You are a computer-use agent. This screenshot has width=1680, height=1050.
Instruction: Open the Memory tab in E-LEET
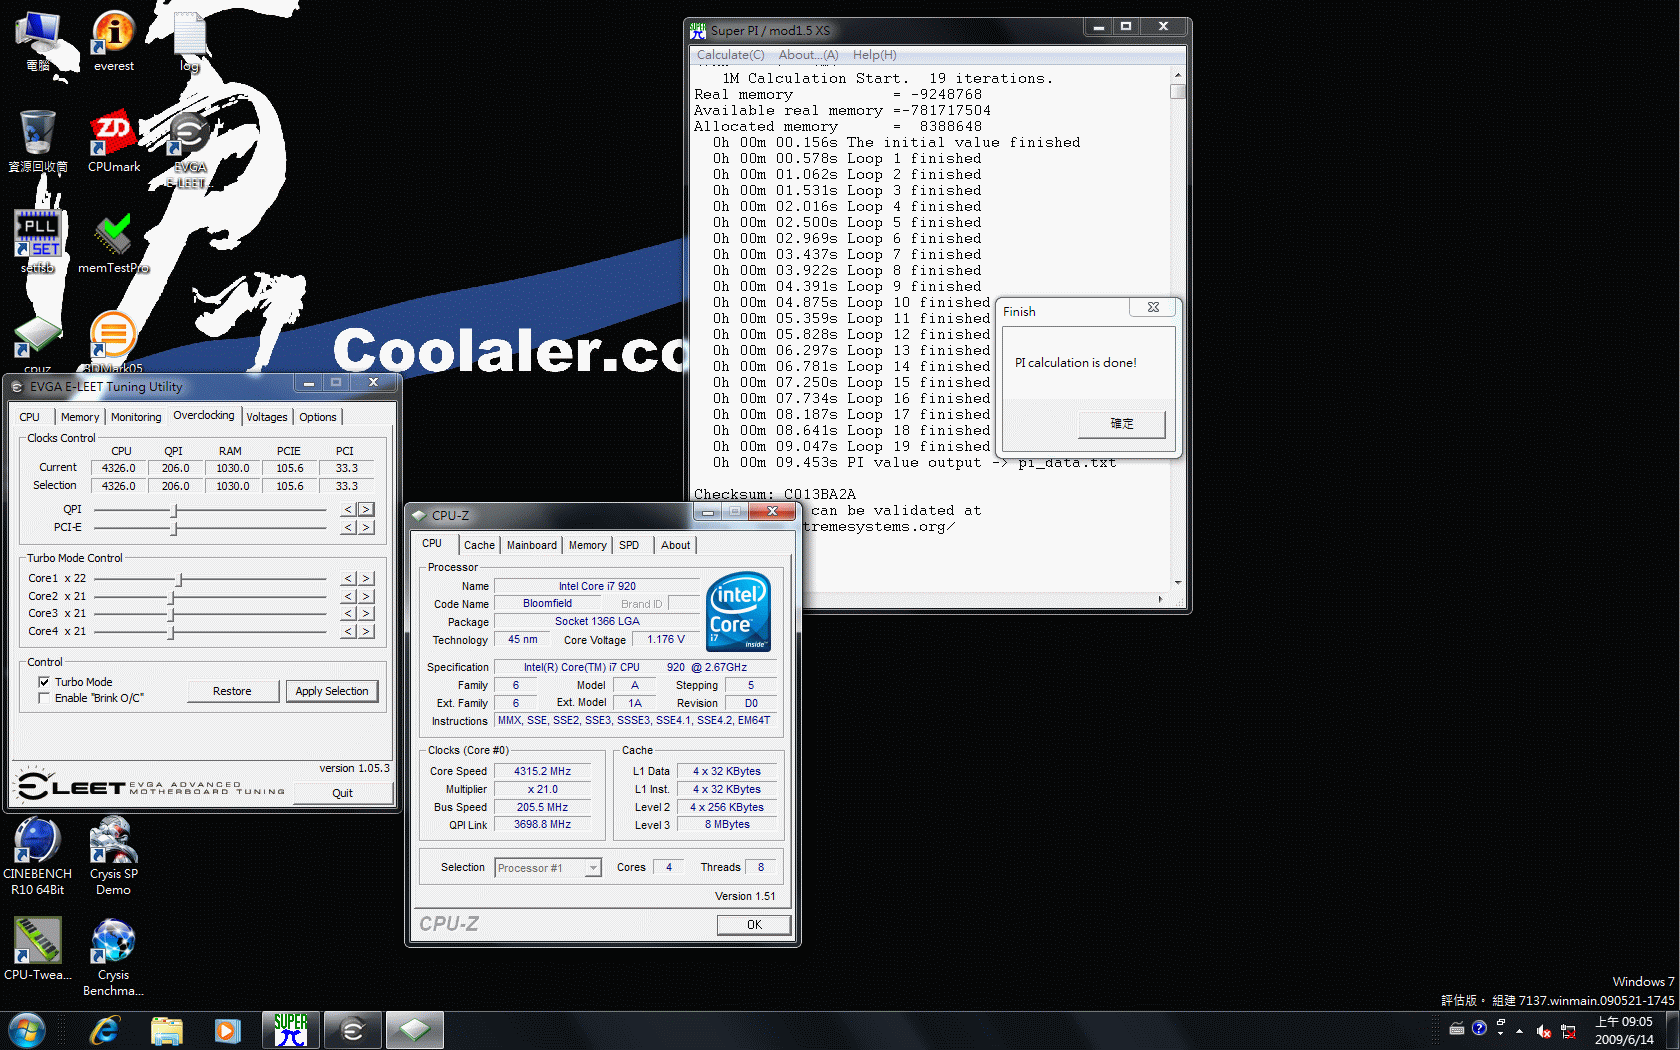pyautogui.click(x=79, y=417)
